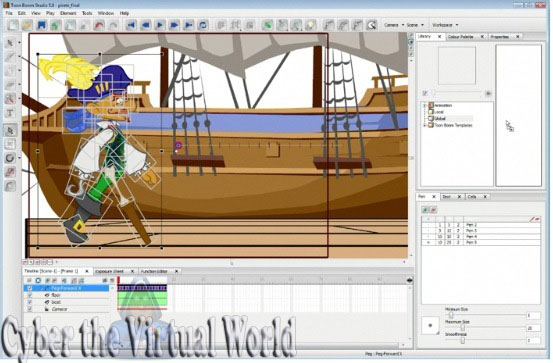Click the pen-eraser icon in pen list header
The image size is (553, 363).
535,219
